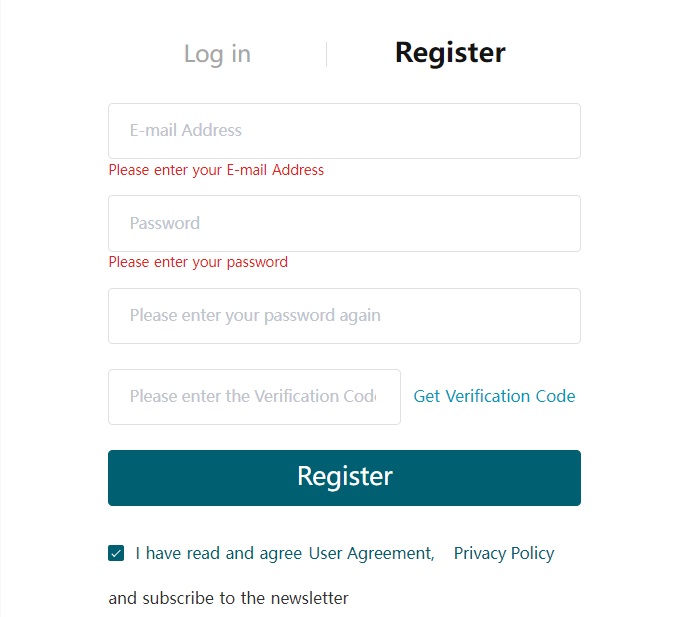Screen dimensions: 682x617
Task: Click the 'E-mail Address' placeholder text
Action: pos(186,130)
